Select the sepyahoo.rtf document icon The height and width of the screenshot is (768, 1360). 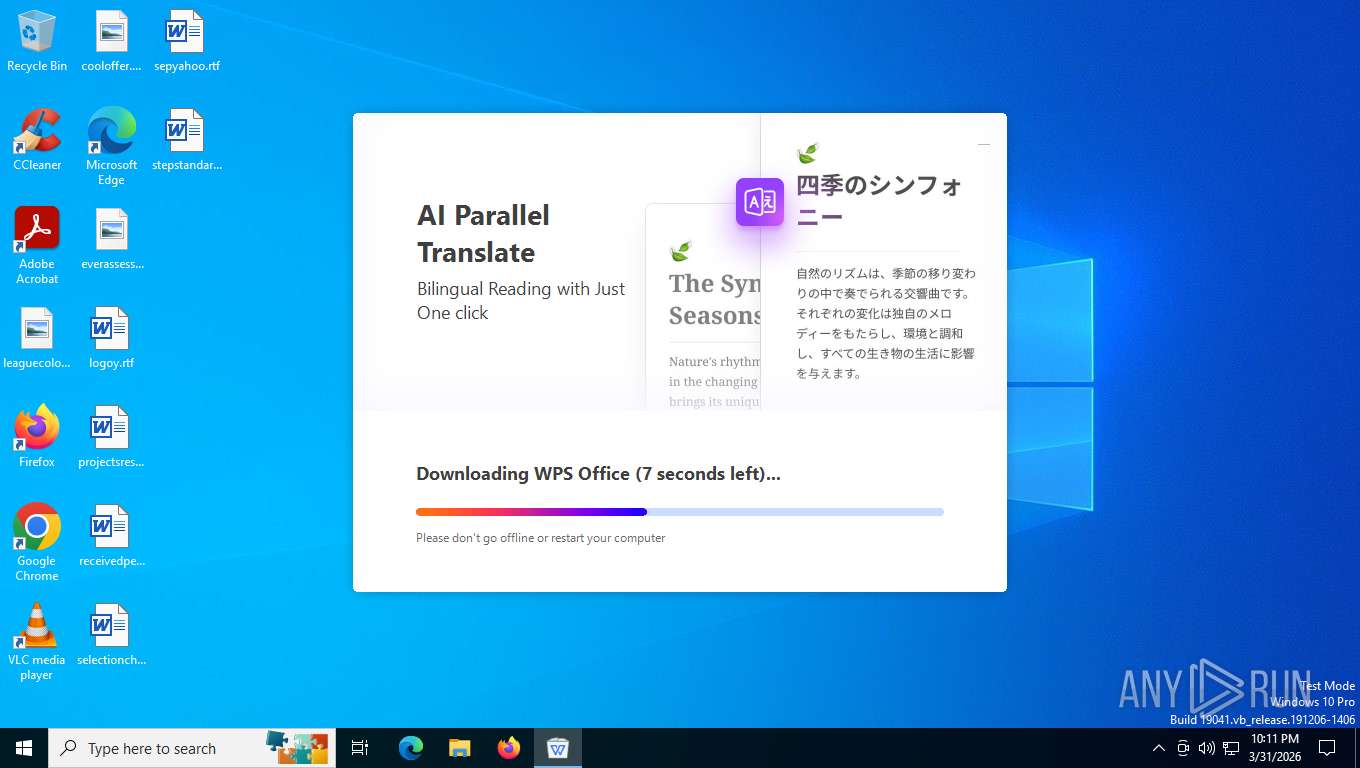tap(186, 41)
